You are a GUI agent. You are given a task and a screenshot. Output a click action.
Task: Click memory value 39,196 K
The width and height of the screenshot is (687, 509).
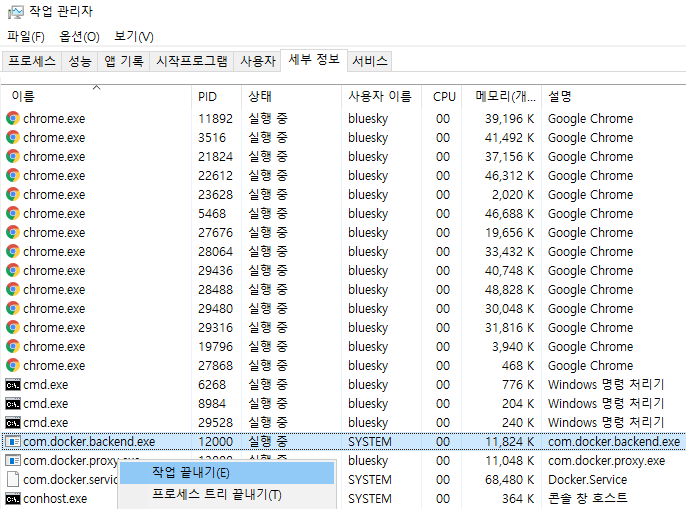coord(510,118)
